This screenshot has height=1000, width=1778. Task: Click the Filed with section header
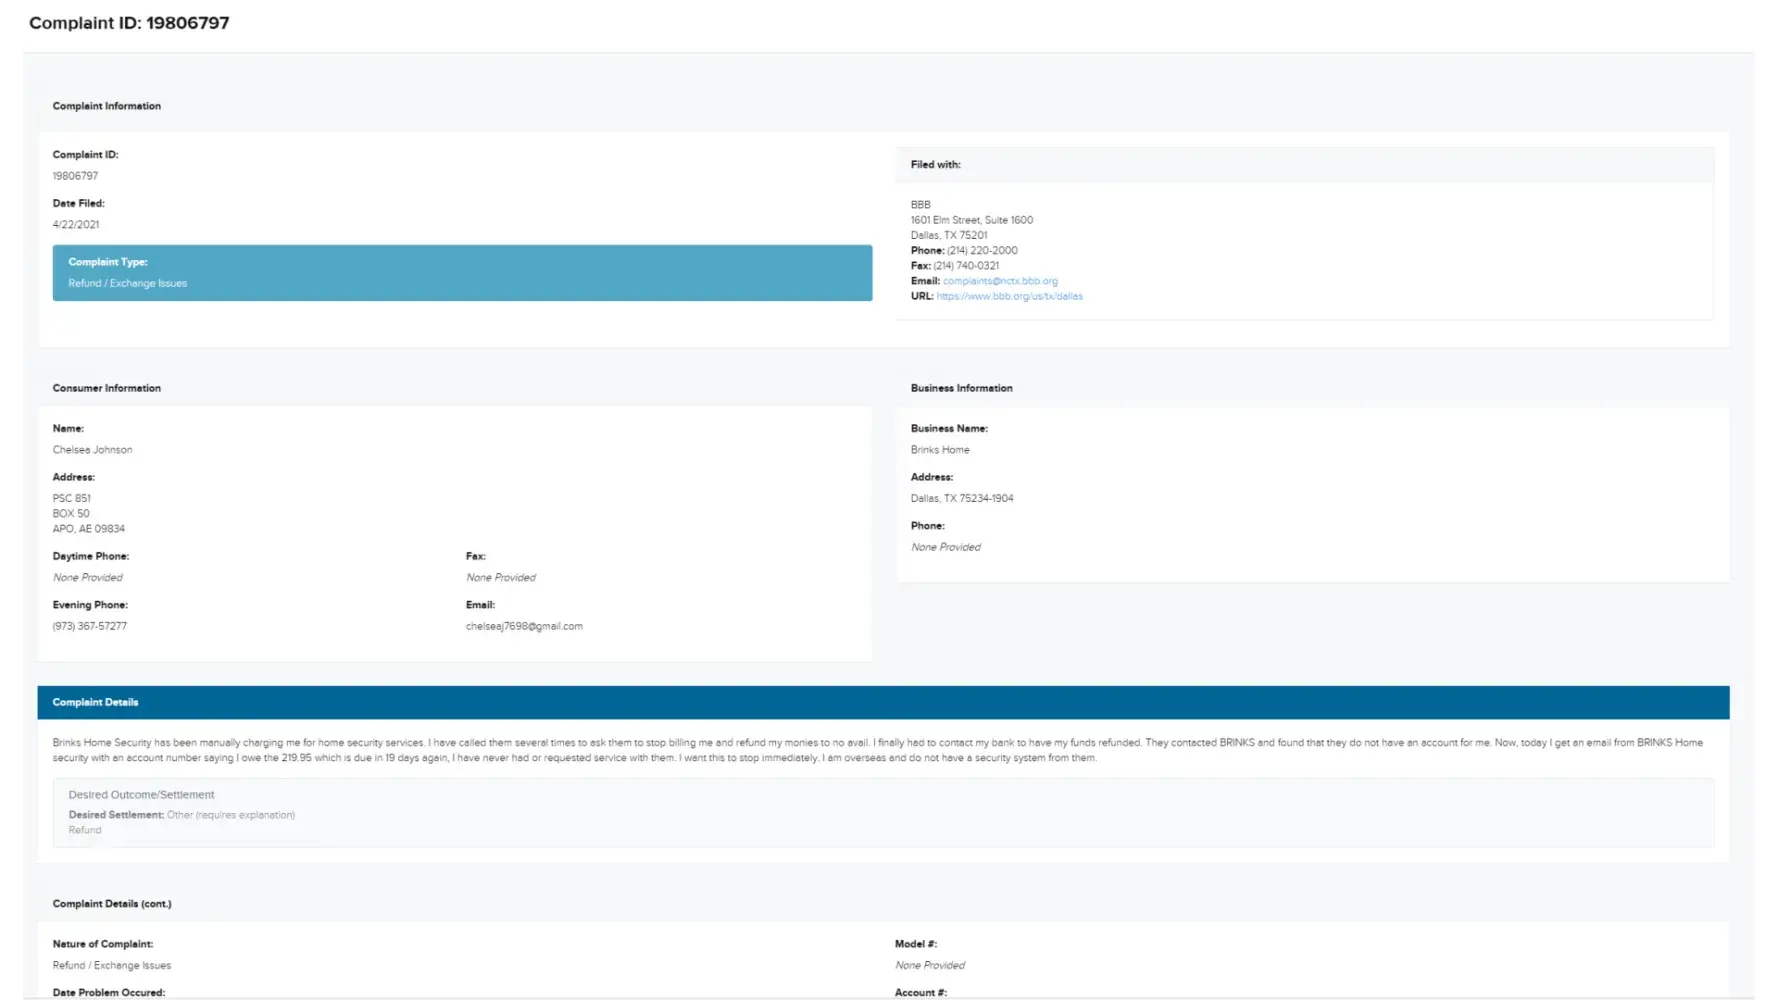tap(935, 165)
